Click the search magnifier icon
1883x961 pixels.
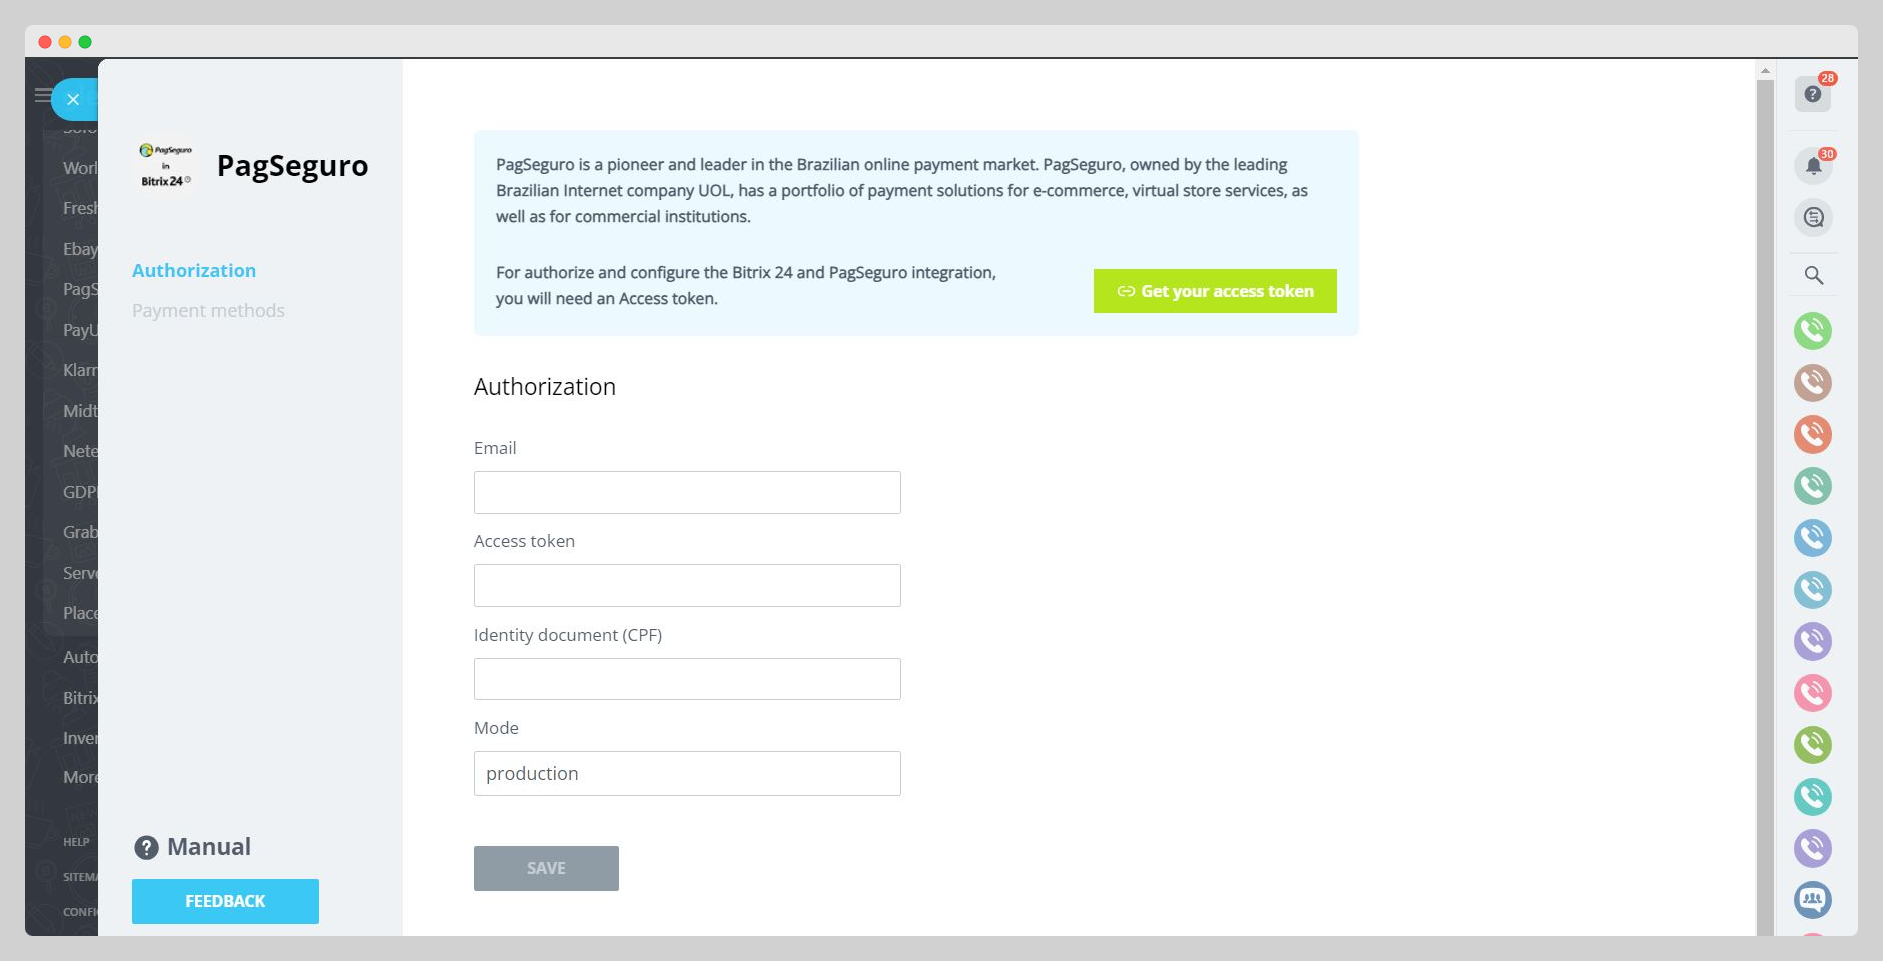click(1812, 275)
